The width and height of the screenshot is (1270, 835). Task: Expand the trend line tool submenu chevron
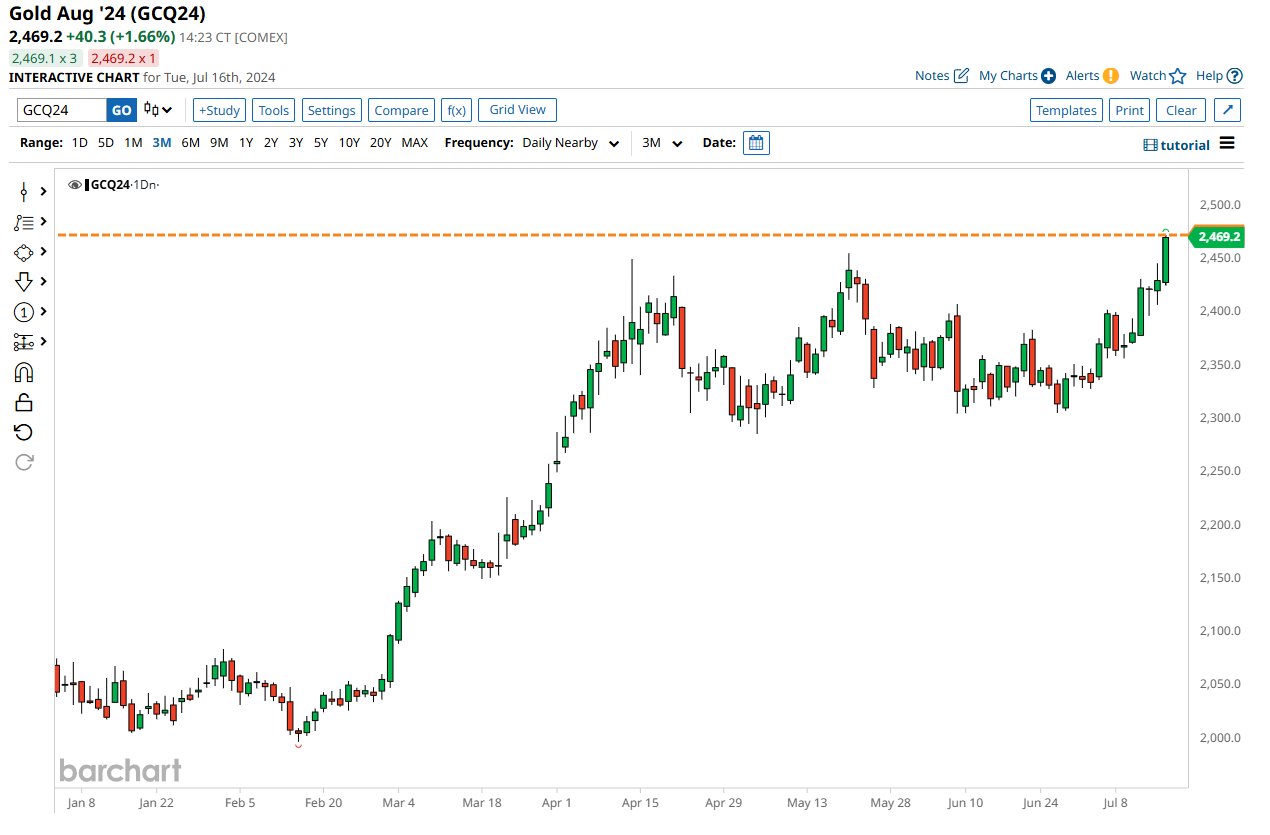pos(43,222)
